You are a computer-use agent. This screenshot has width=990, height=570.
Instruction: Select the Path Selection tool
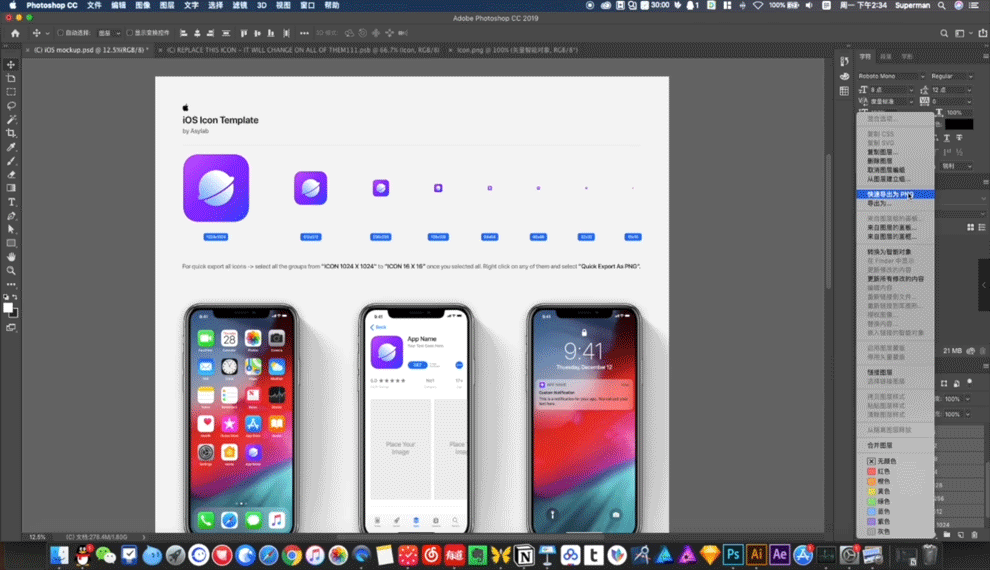11,229
